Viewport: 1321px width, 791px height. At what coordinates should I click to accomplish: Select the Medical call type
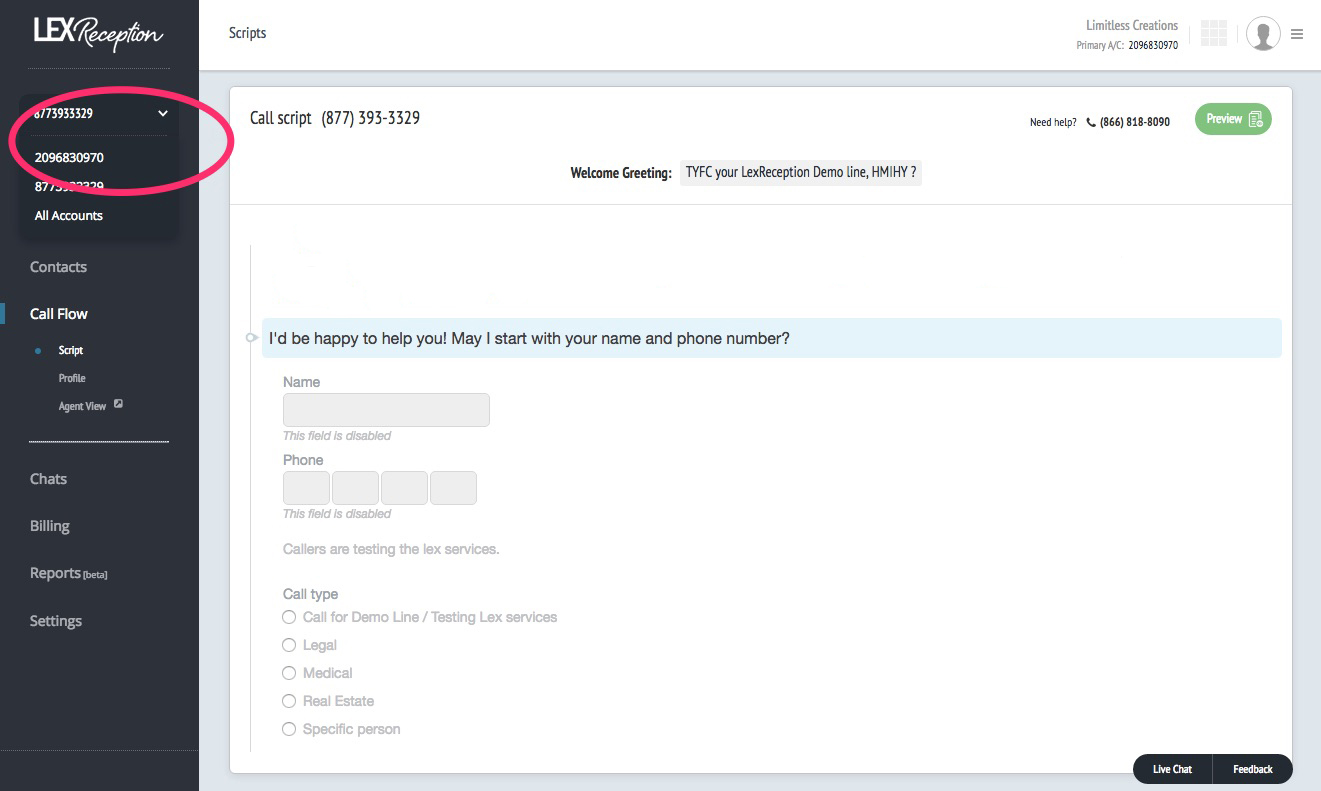pos(289,673)
